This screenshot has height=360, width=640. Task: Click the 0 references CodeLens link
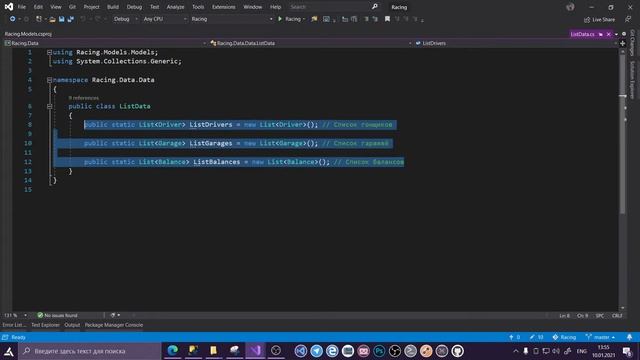tap(83, 98)
